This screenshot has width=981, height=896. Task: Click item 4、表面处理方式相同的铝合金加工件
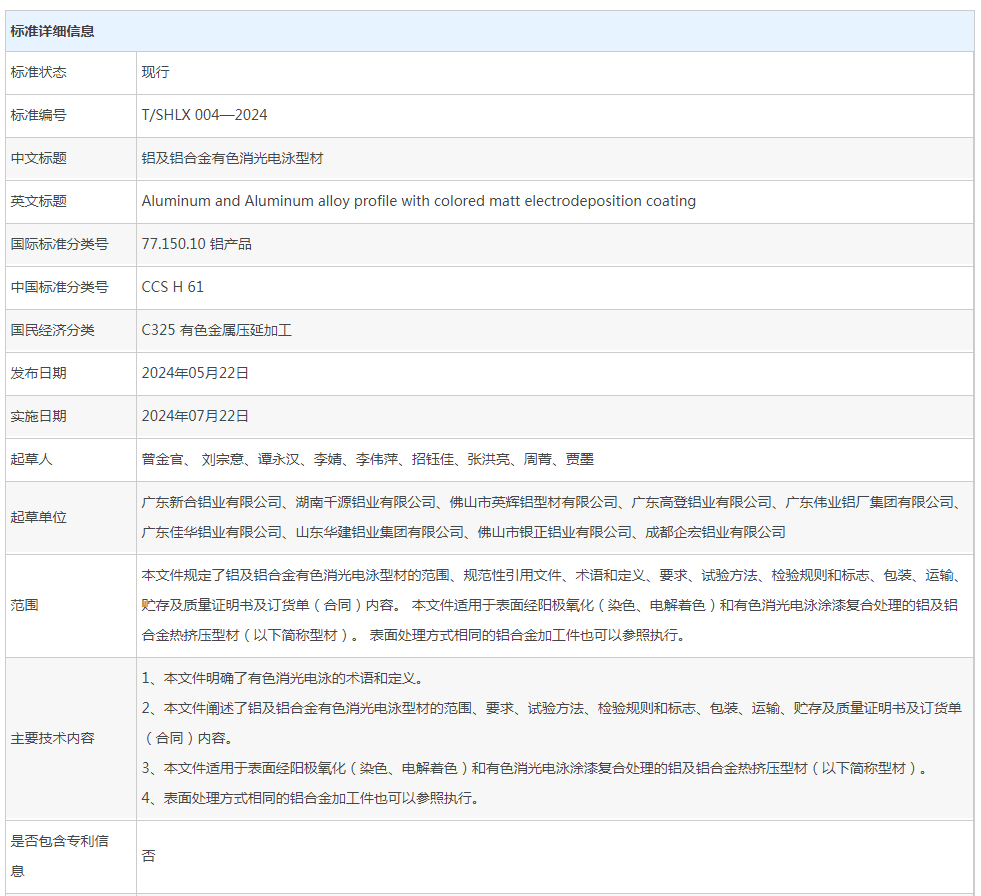coord(312,798)
